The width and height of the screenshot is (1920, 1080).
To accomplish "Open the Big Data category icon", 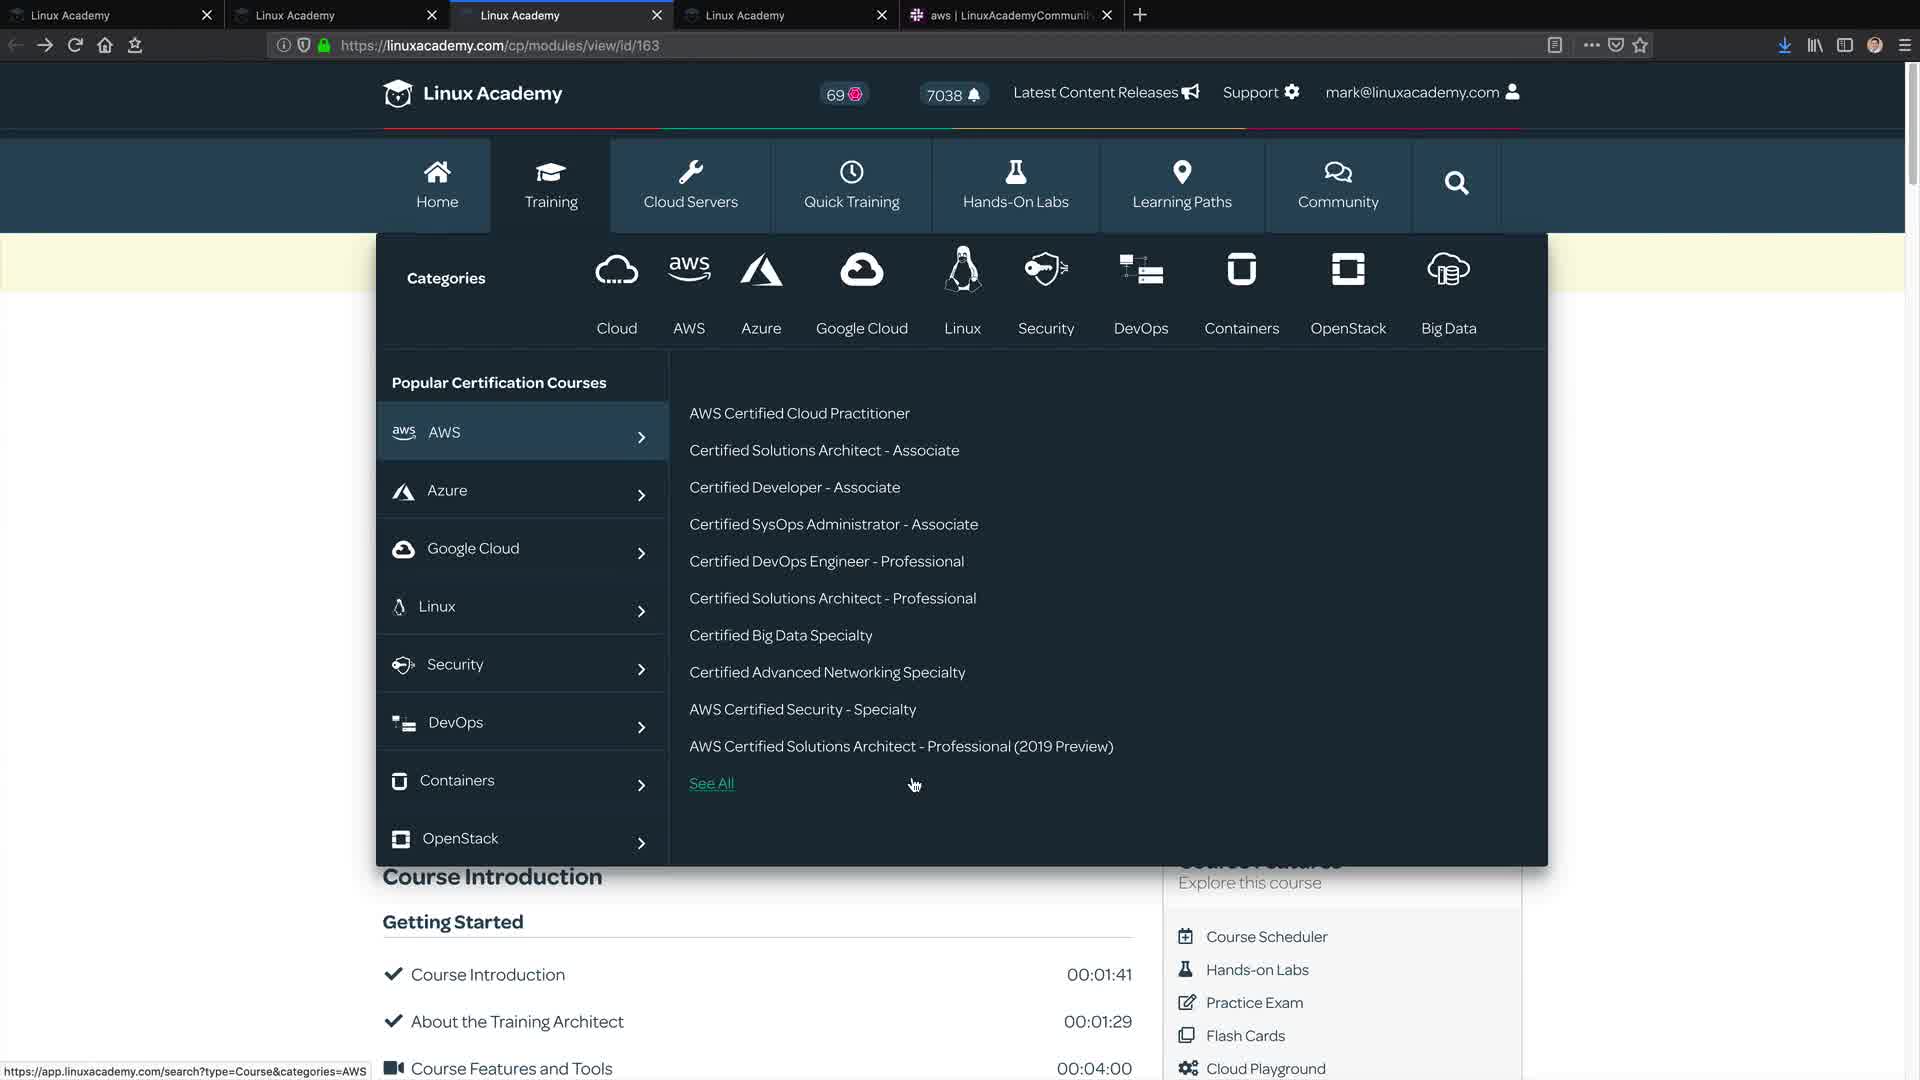I will pyautogui.click(x=1448, y=270).
